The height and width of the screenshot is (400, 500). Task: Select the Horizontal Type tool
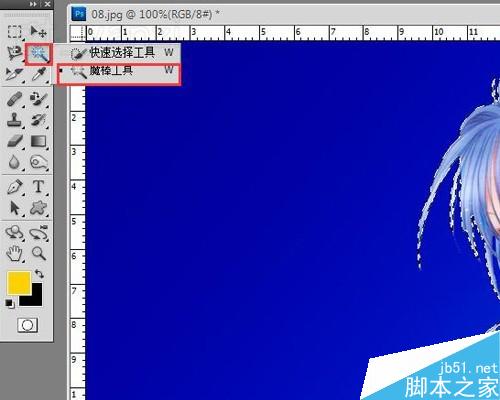[x=39, y=186]
